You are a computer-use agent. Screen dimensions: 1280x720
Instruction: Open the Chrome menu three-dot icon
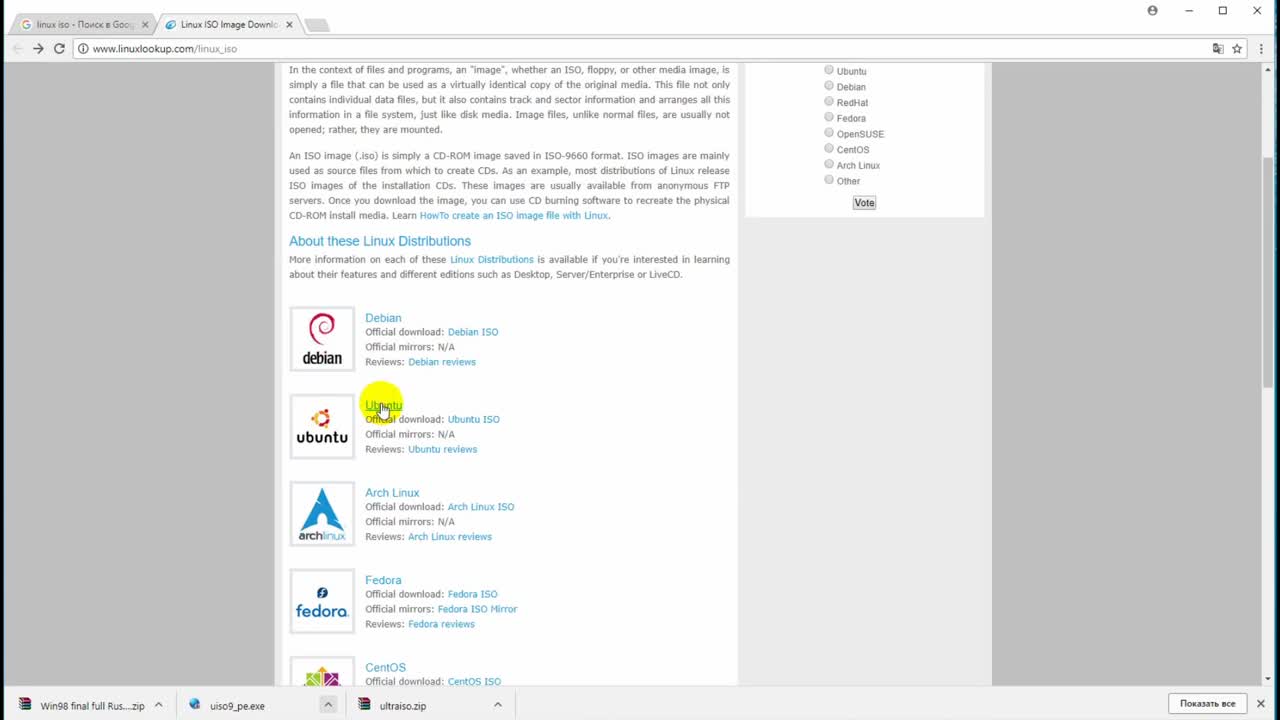tap(1261, 48)
